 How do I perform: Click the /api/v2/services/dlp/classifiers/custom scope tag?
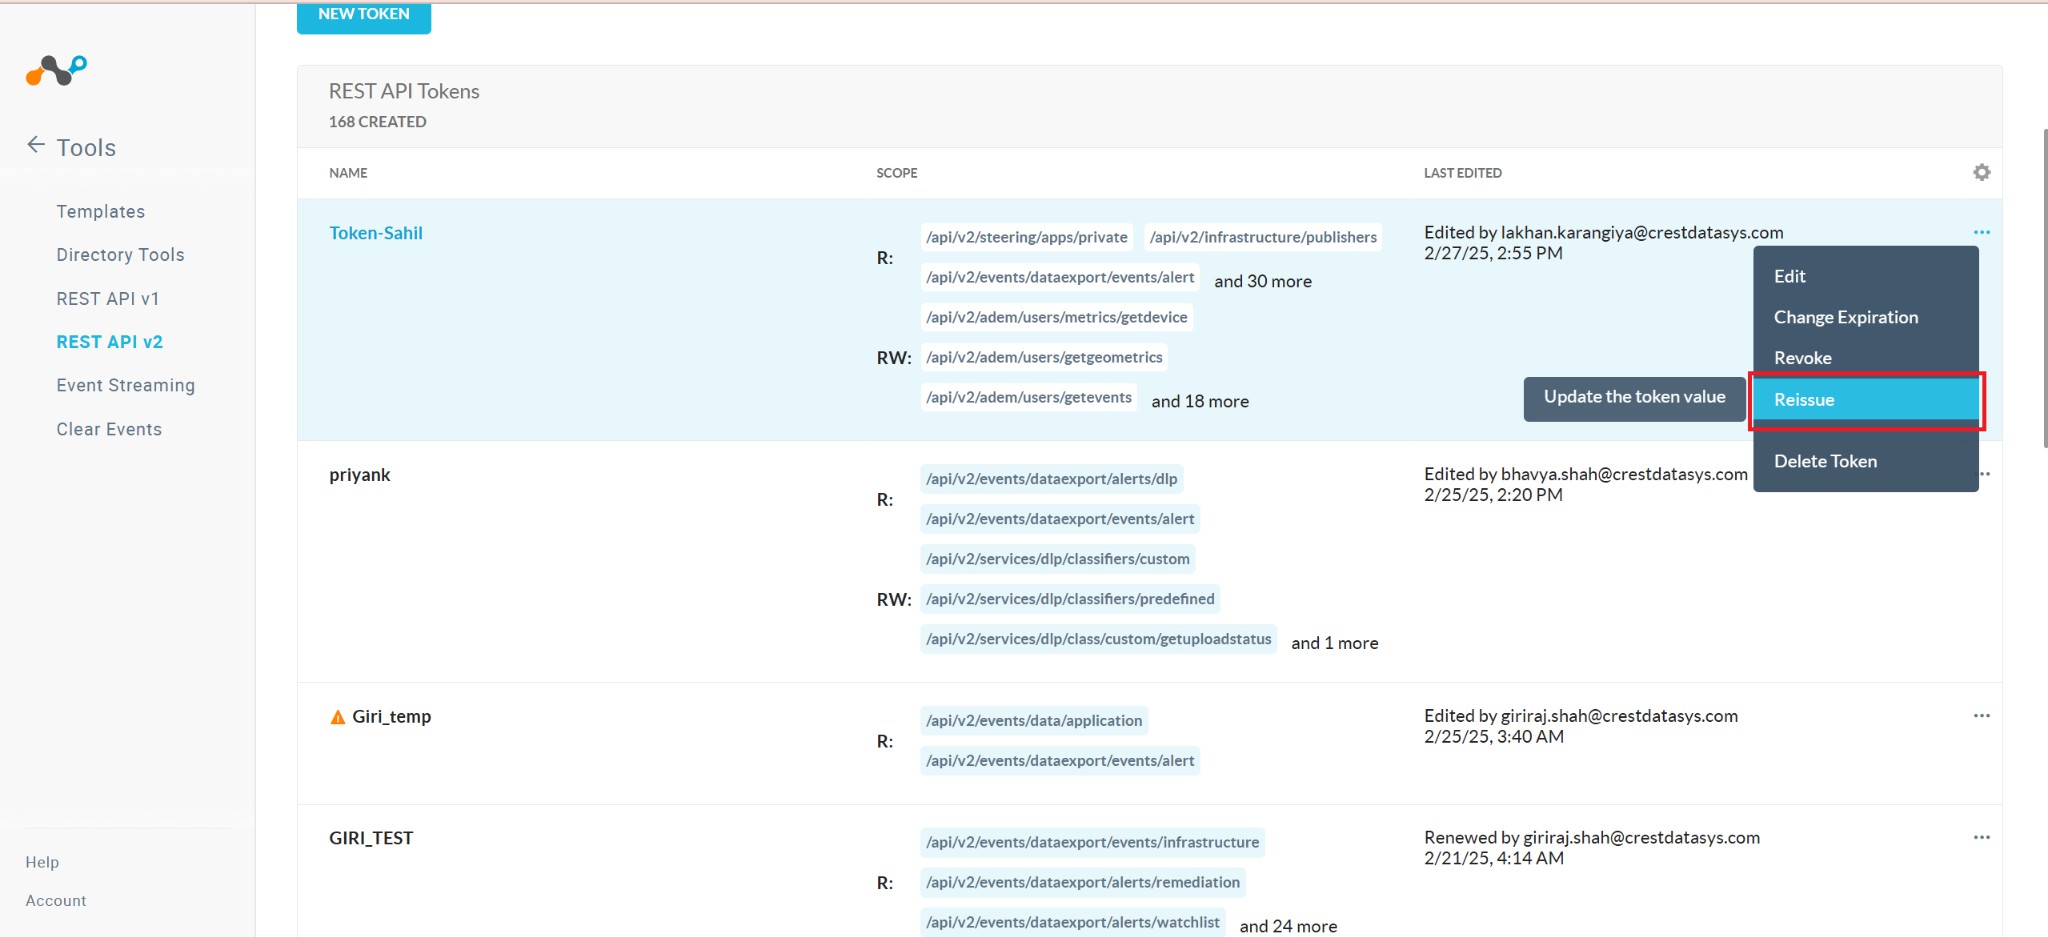pos(1058,559)
